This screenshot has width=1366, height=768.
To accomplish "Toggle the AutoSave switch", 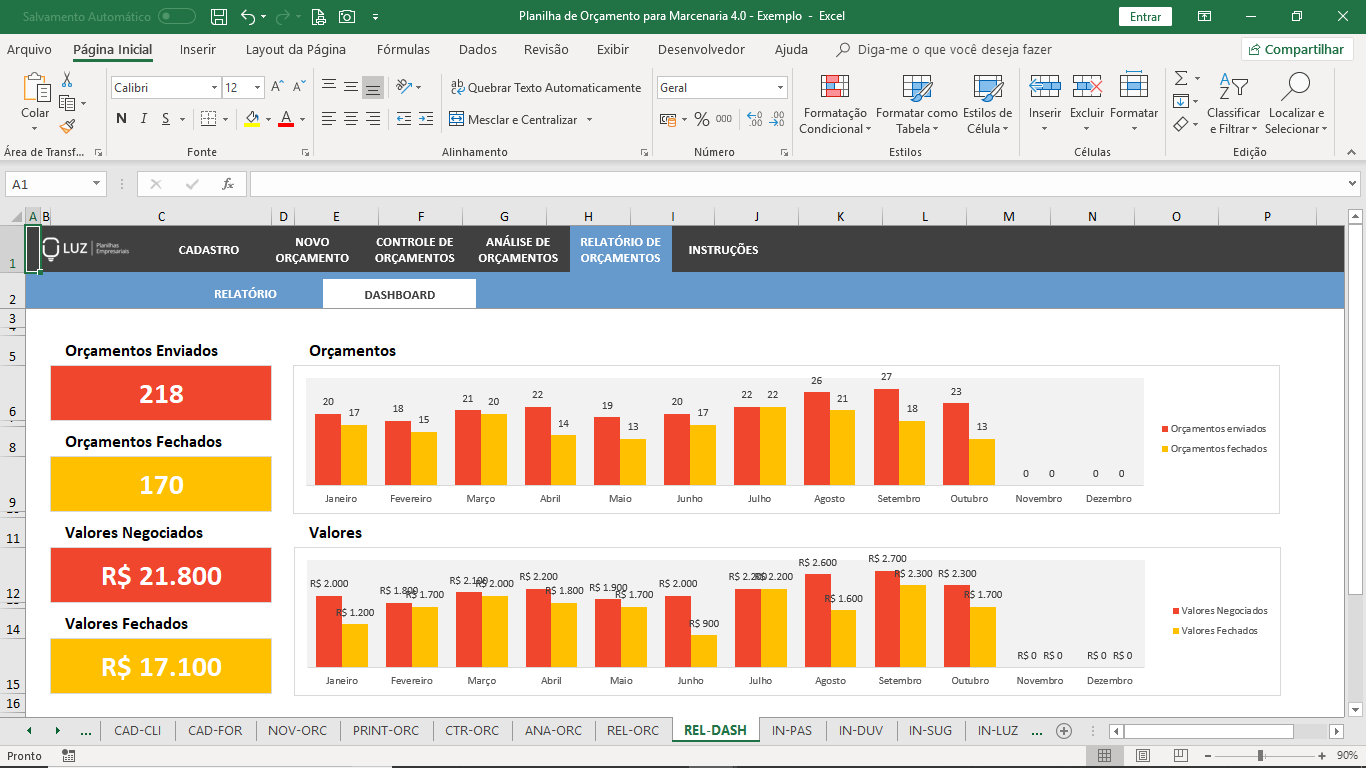I will [x=177, y=16].
